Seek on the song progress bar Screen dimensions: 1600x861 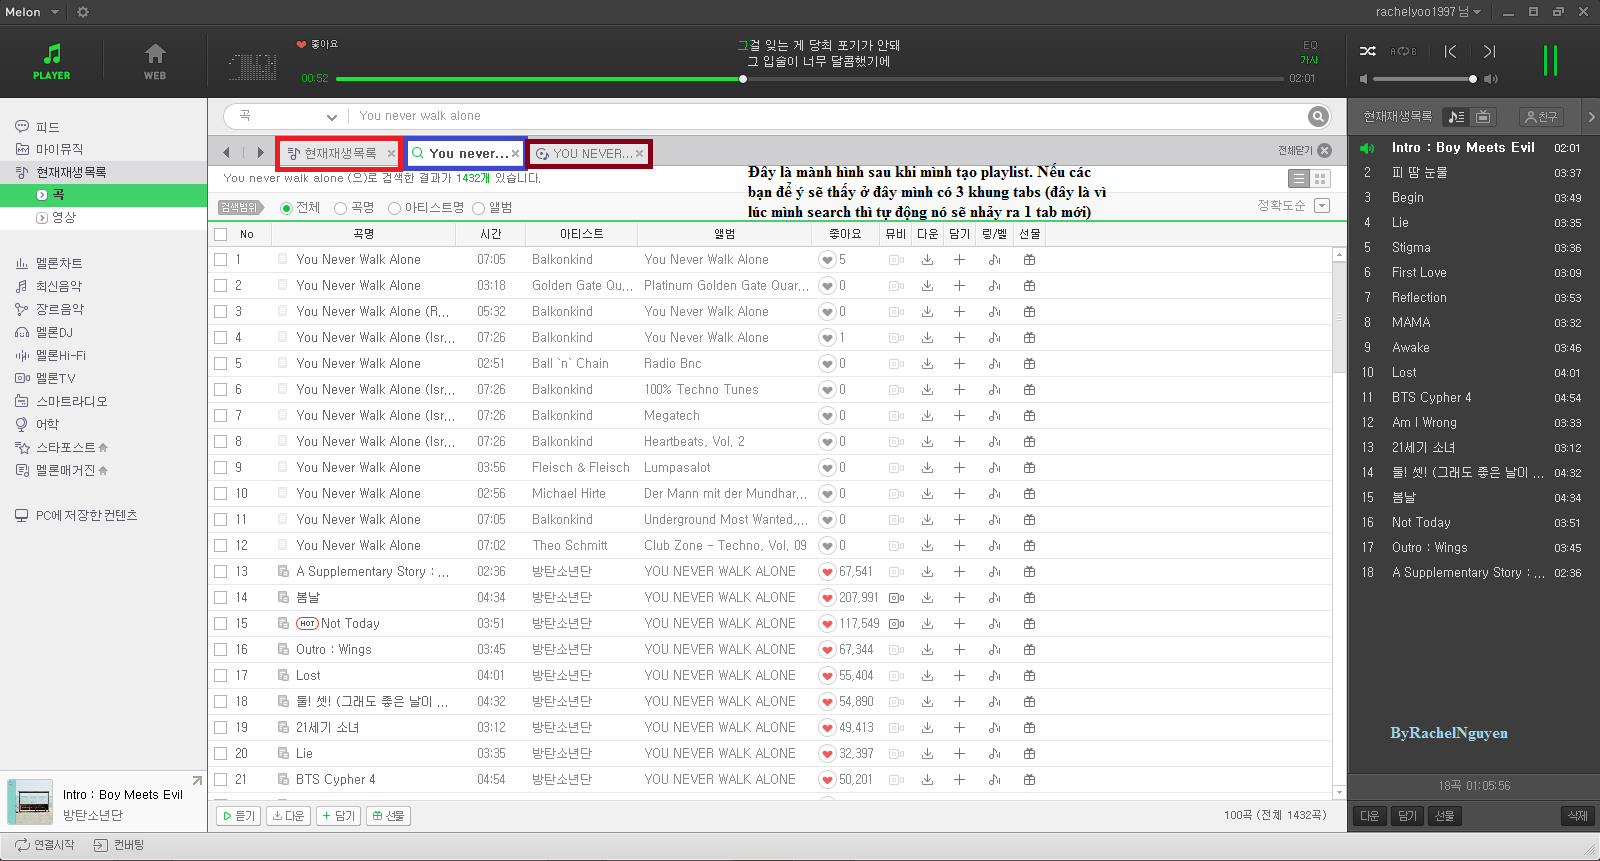[810, 78]
